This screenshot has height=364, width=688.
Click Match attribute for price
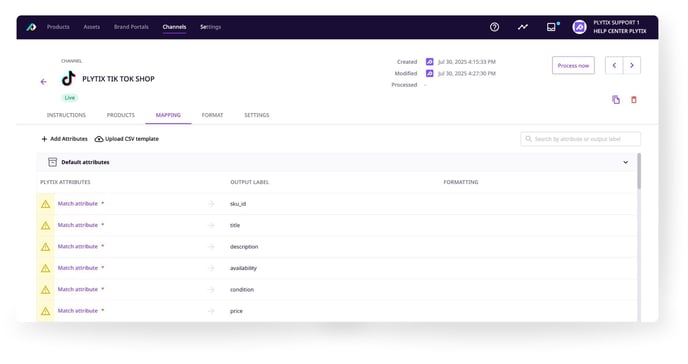pos(78,311)
